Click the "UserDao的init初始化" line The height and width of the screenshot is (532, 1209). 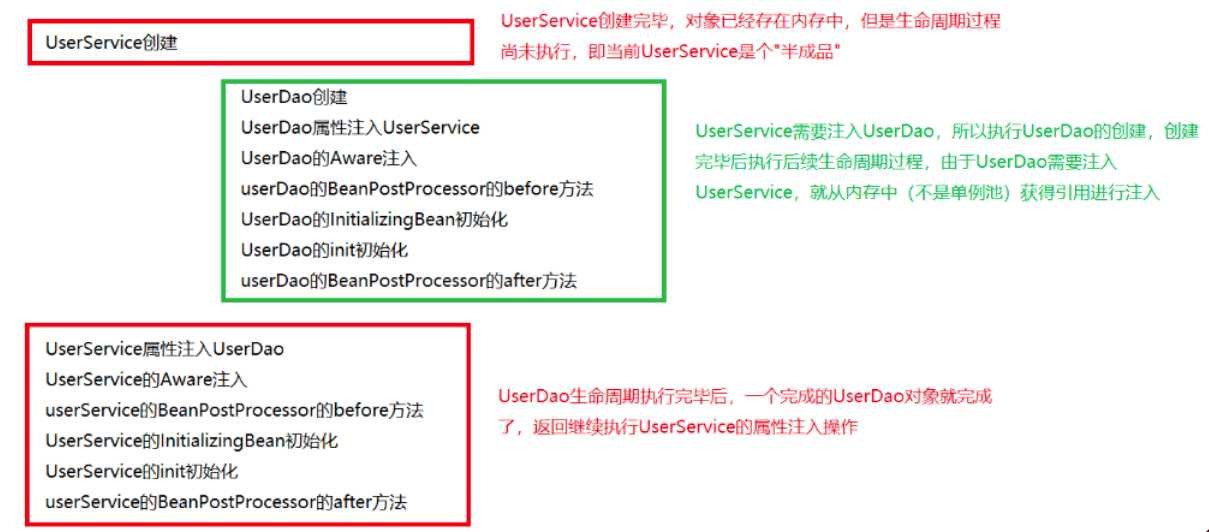[324, 250]
